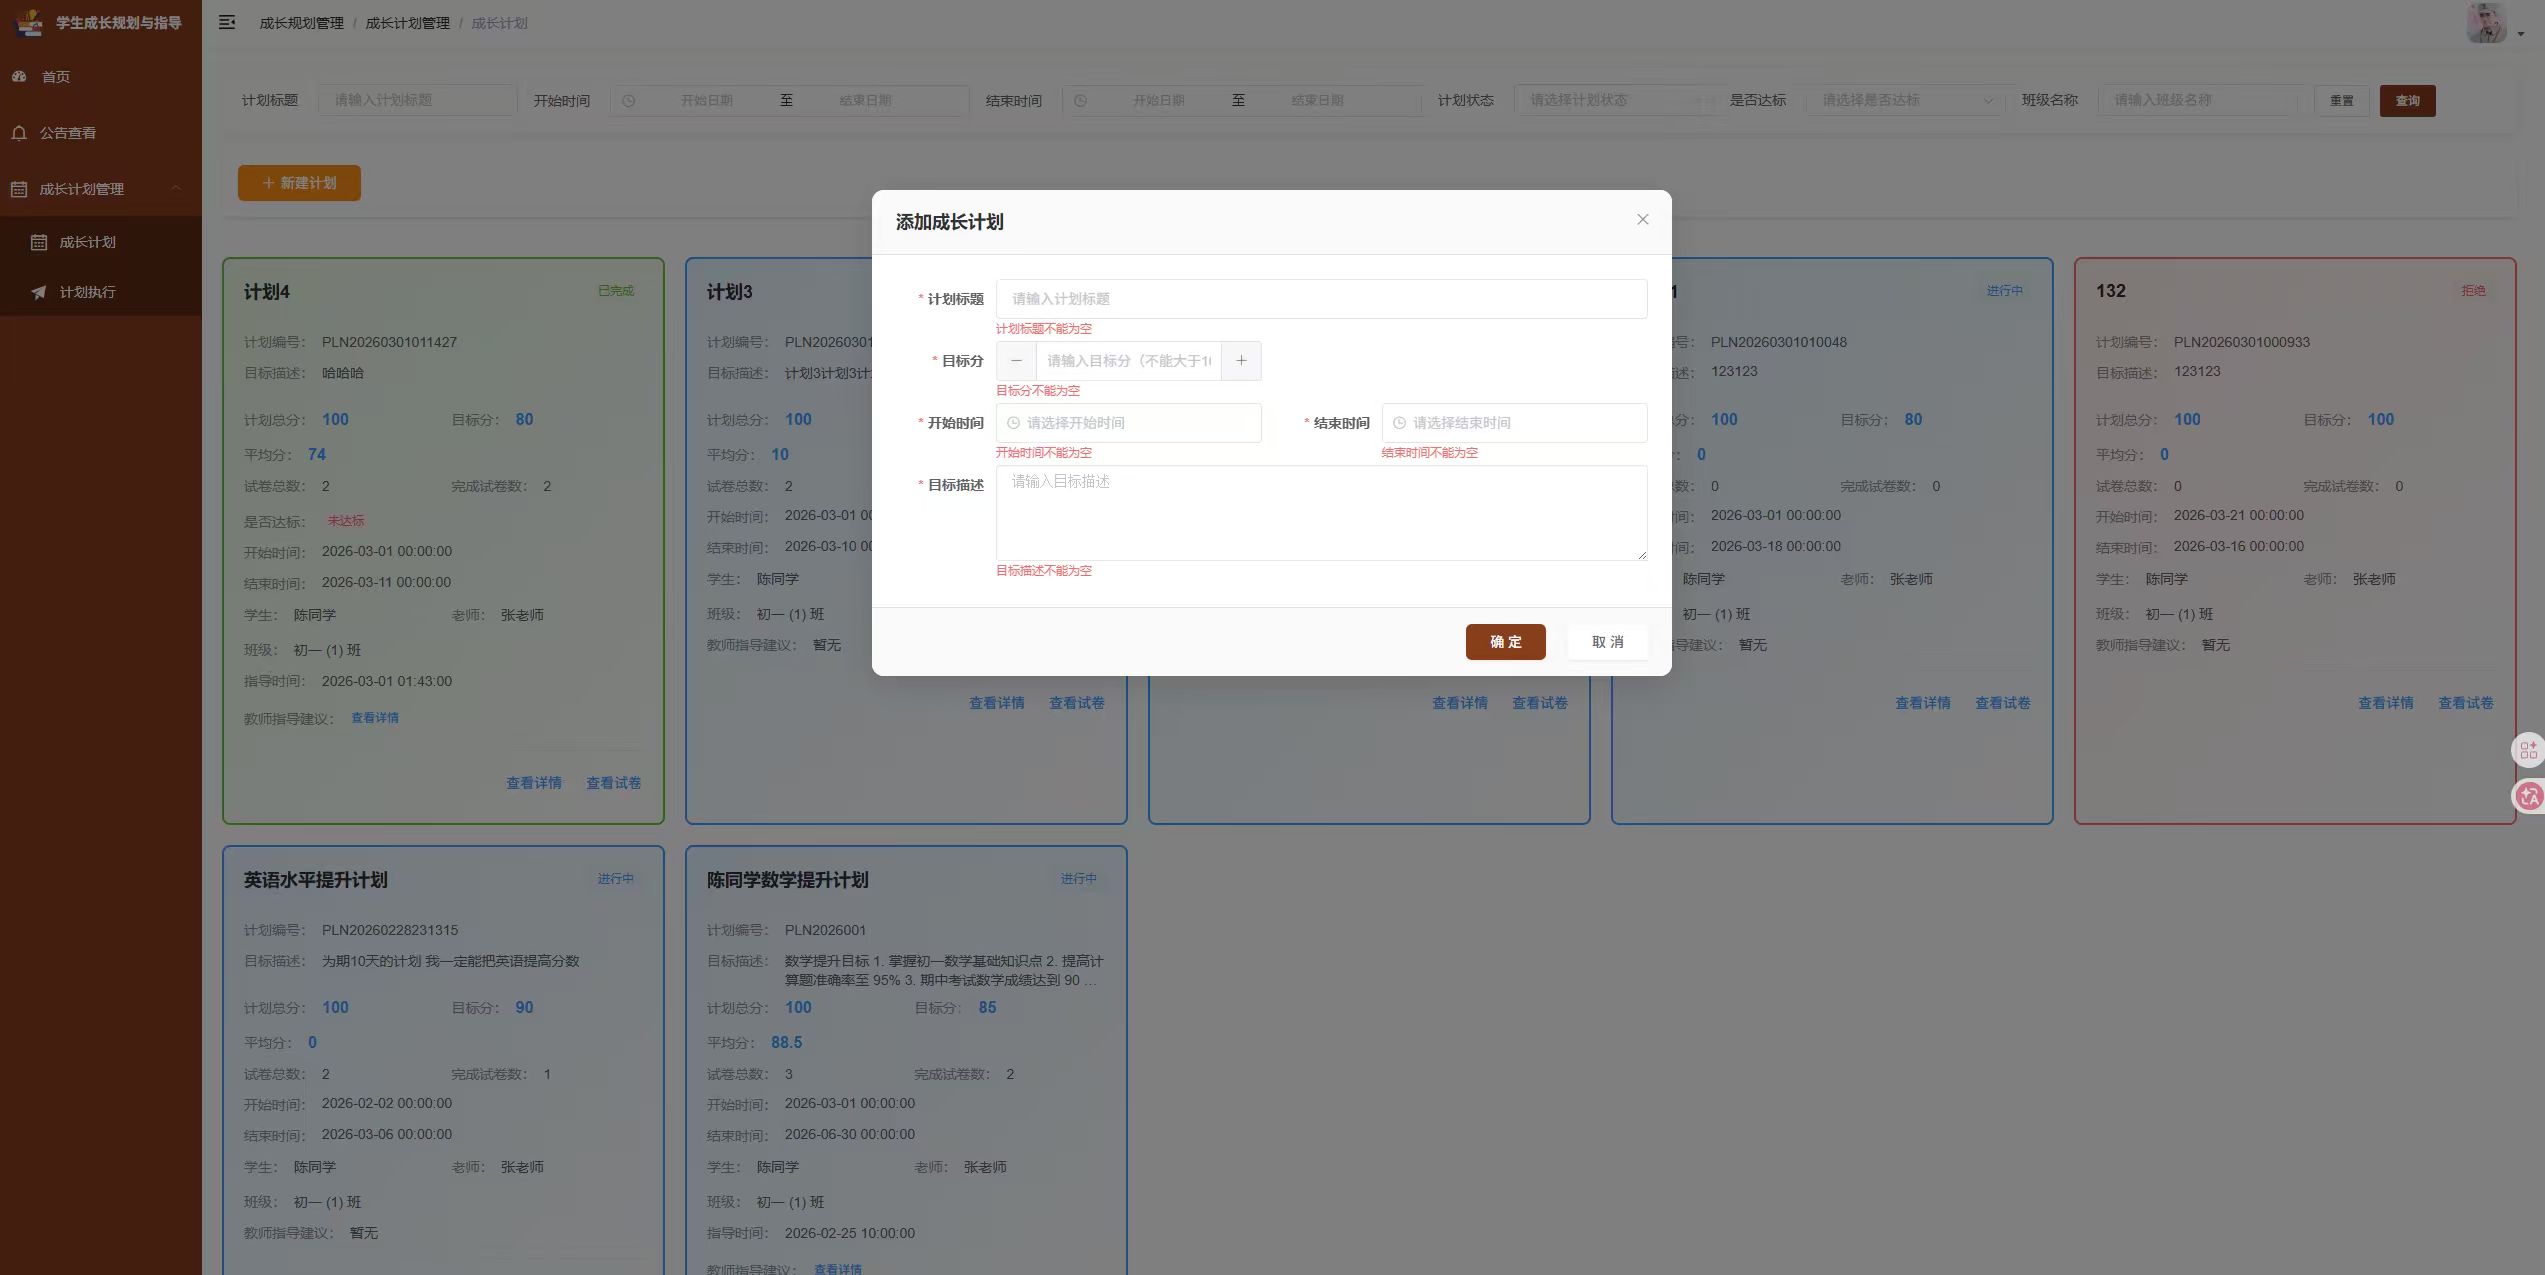The image size is (2545, 1275).
Task: Select the 成长计划 submenu icon
Action: point(39,242)
